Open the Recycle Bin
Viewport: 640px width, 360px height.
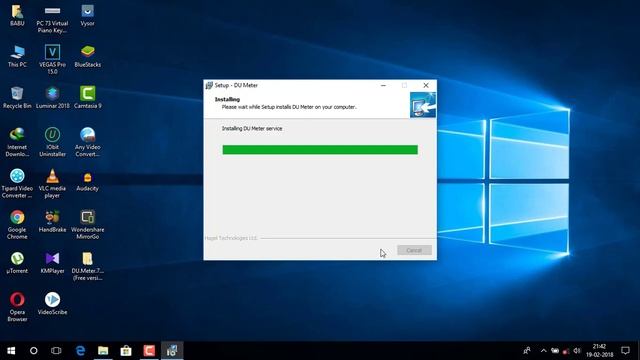[17, 98]
